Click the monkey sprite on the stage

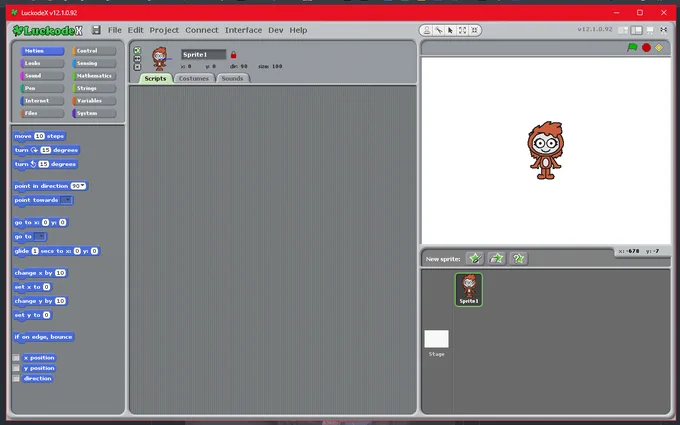coord(545,150)
